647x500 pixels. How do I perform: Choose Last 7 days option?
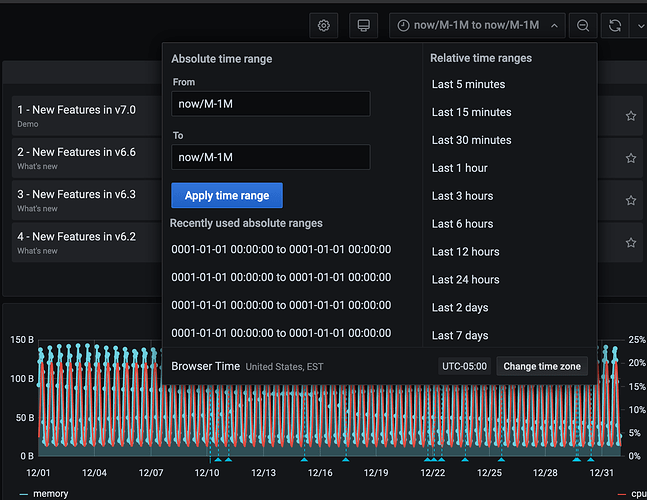pyautogui.click(x=460, y=336)
